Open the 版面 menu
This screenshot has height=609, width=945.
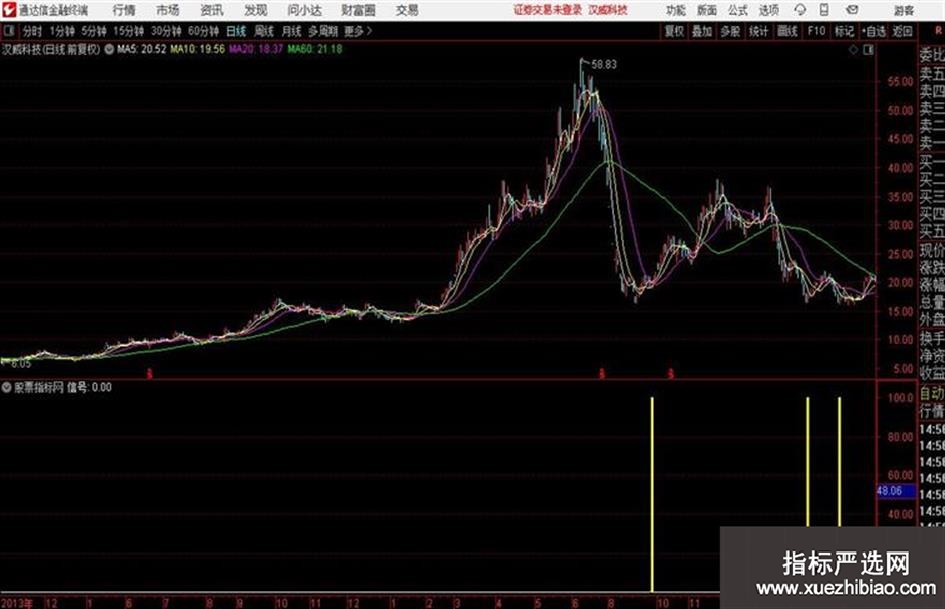706,10
